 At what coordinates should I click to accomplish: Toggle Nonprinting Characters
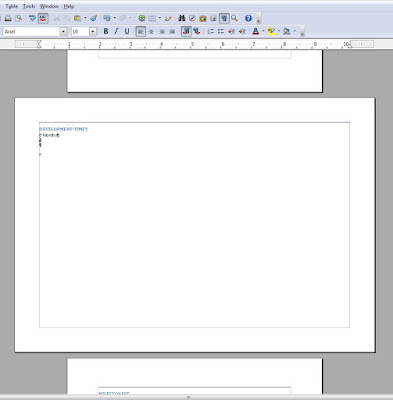224,18
